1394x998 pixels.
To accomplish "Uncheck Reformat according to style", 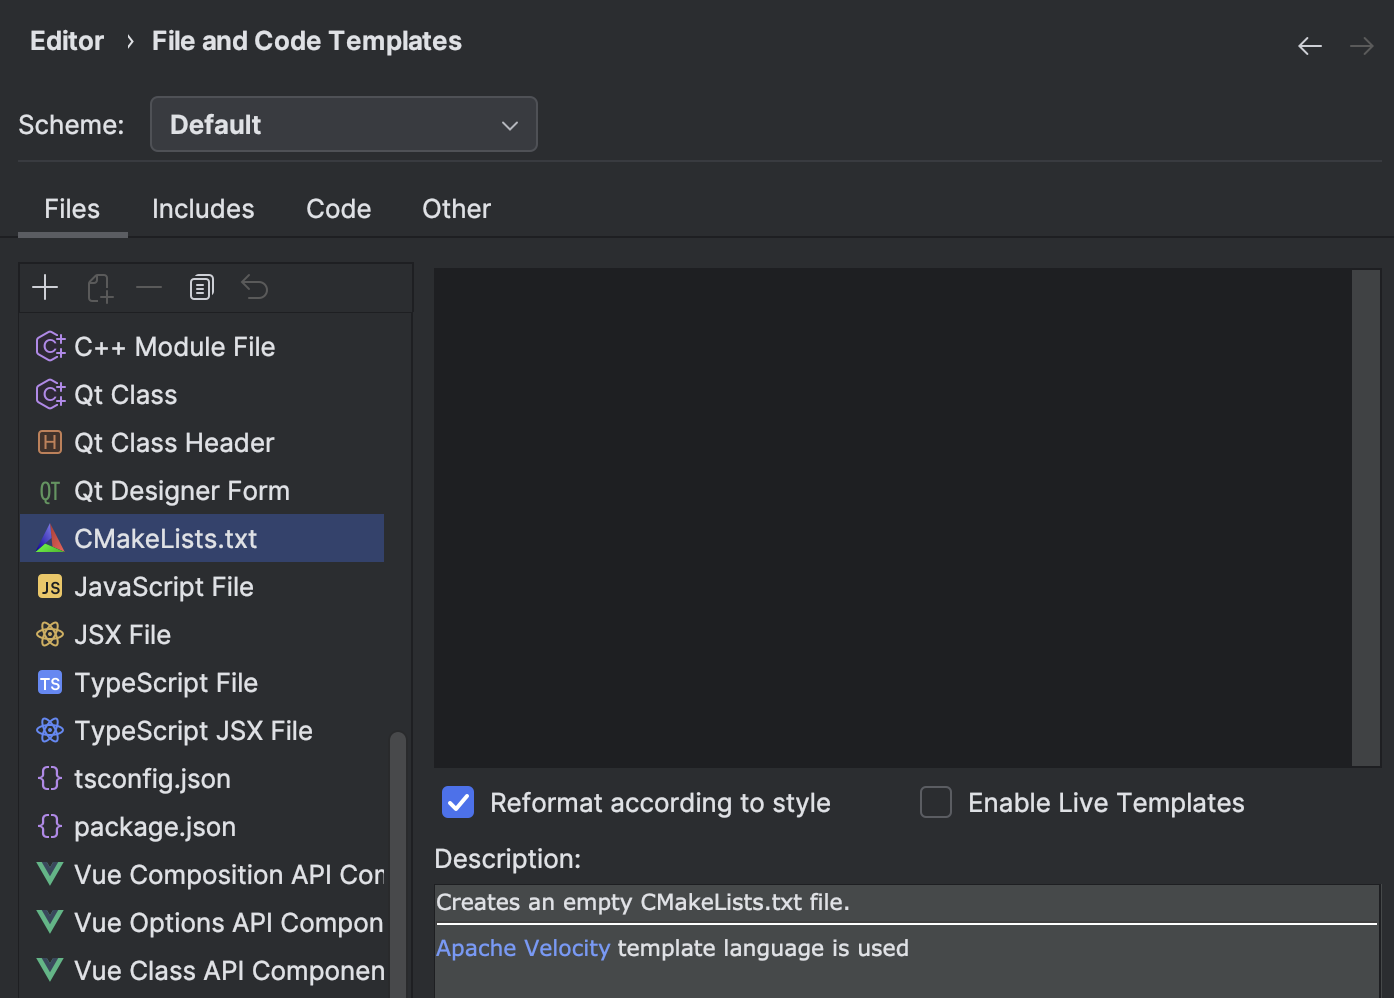I will pos(458,802).
